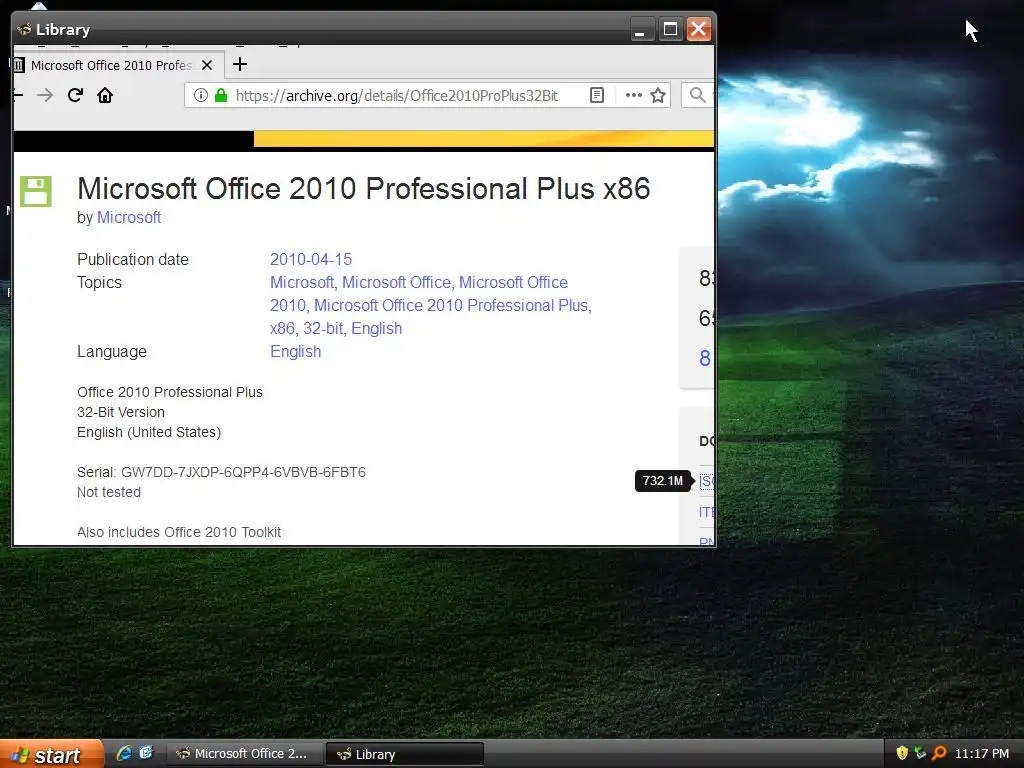The height and width of the screenshot is (768, 1024).
Task: Click the forward navigation arrow
Action: point(45,95)
